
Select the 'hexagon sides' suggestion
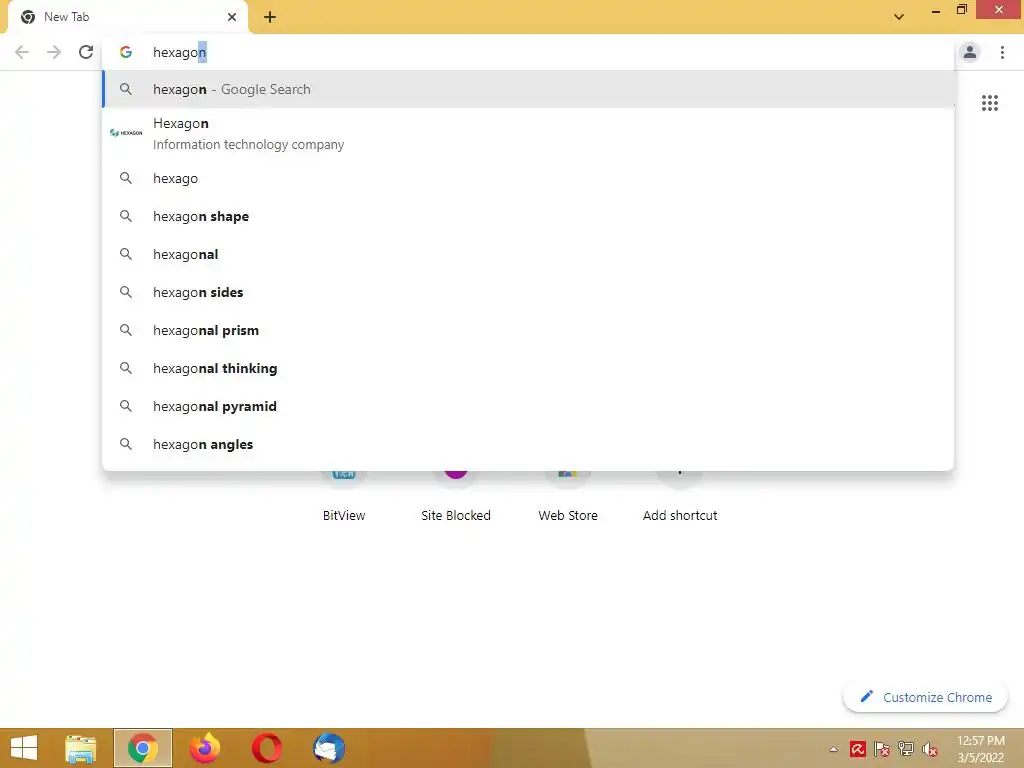coord(528,292)
